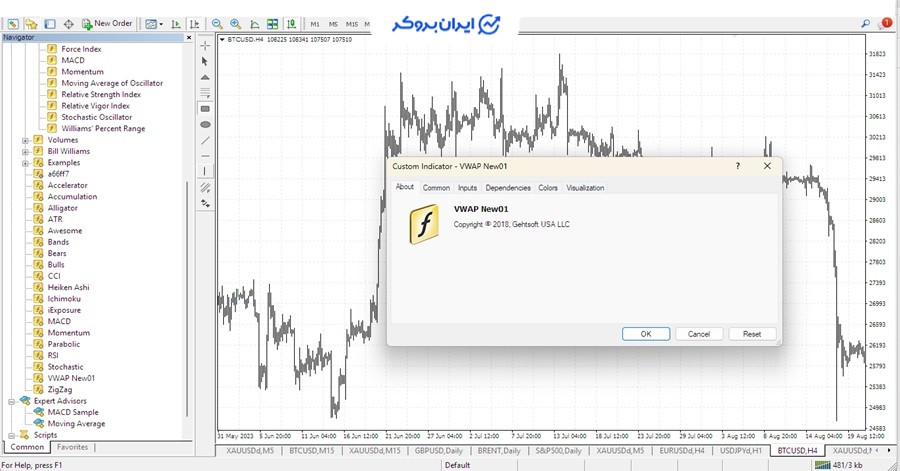Click the search magnifier icon

coord(865,22)
